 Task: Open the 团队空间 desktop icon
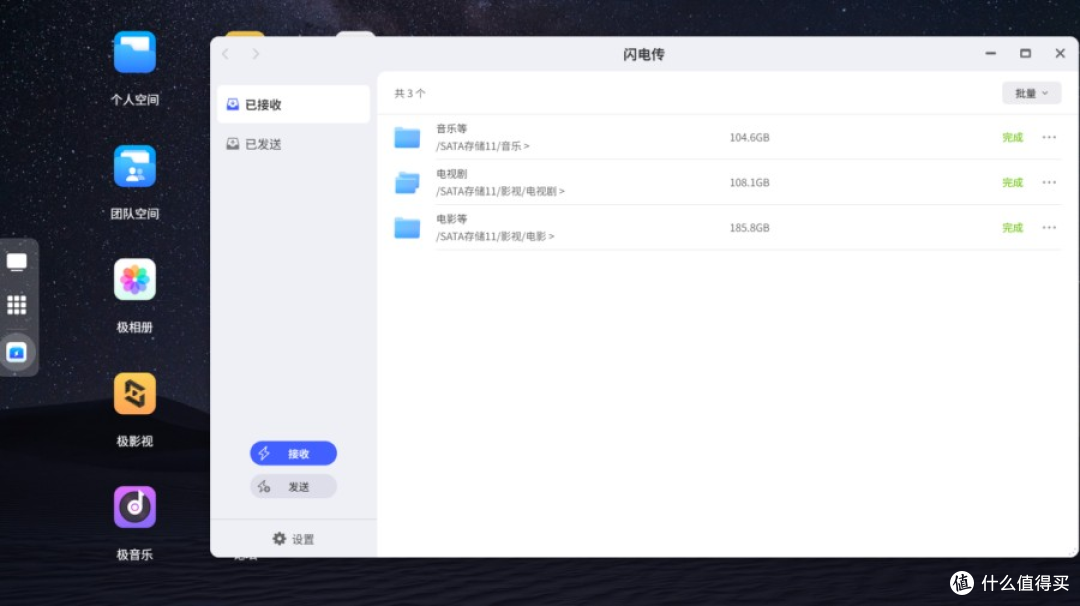pos(134,166)
